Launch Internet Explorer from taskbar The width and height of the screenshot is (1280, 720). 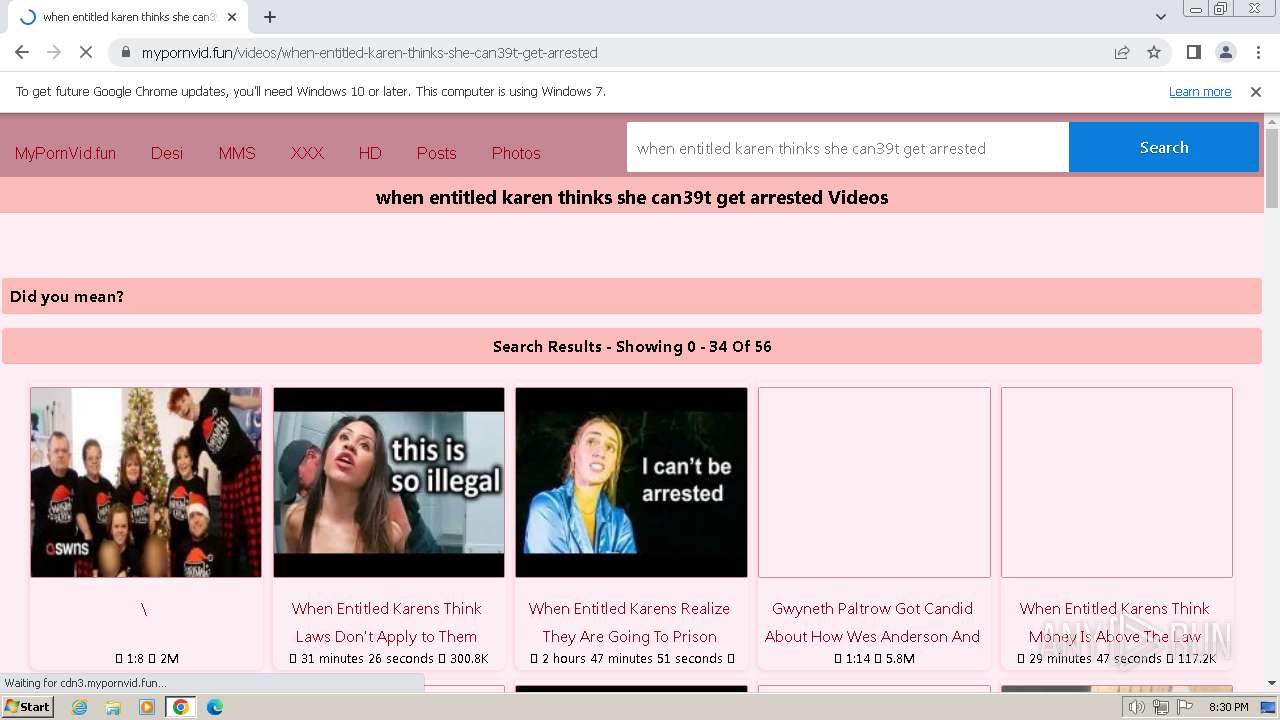click(x=79, y=707)
